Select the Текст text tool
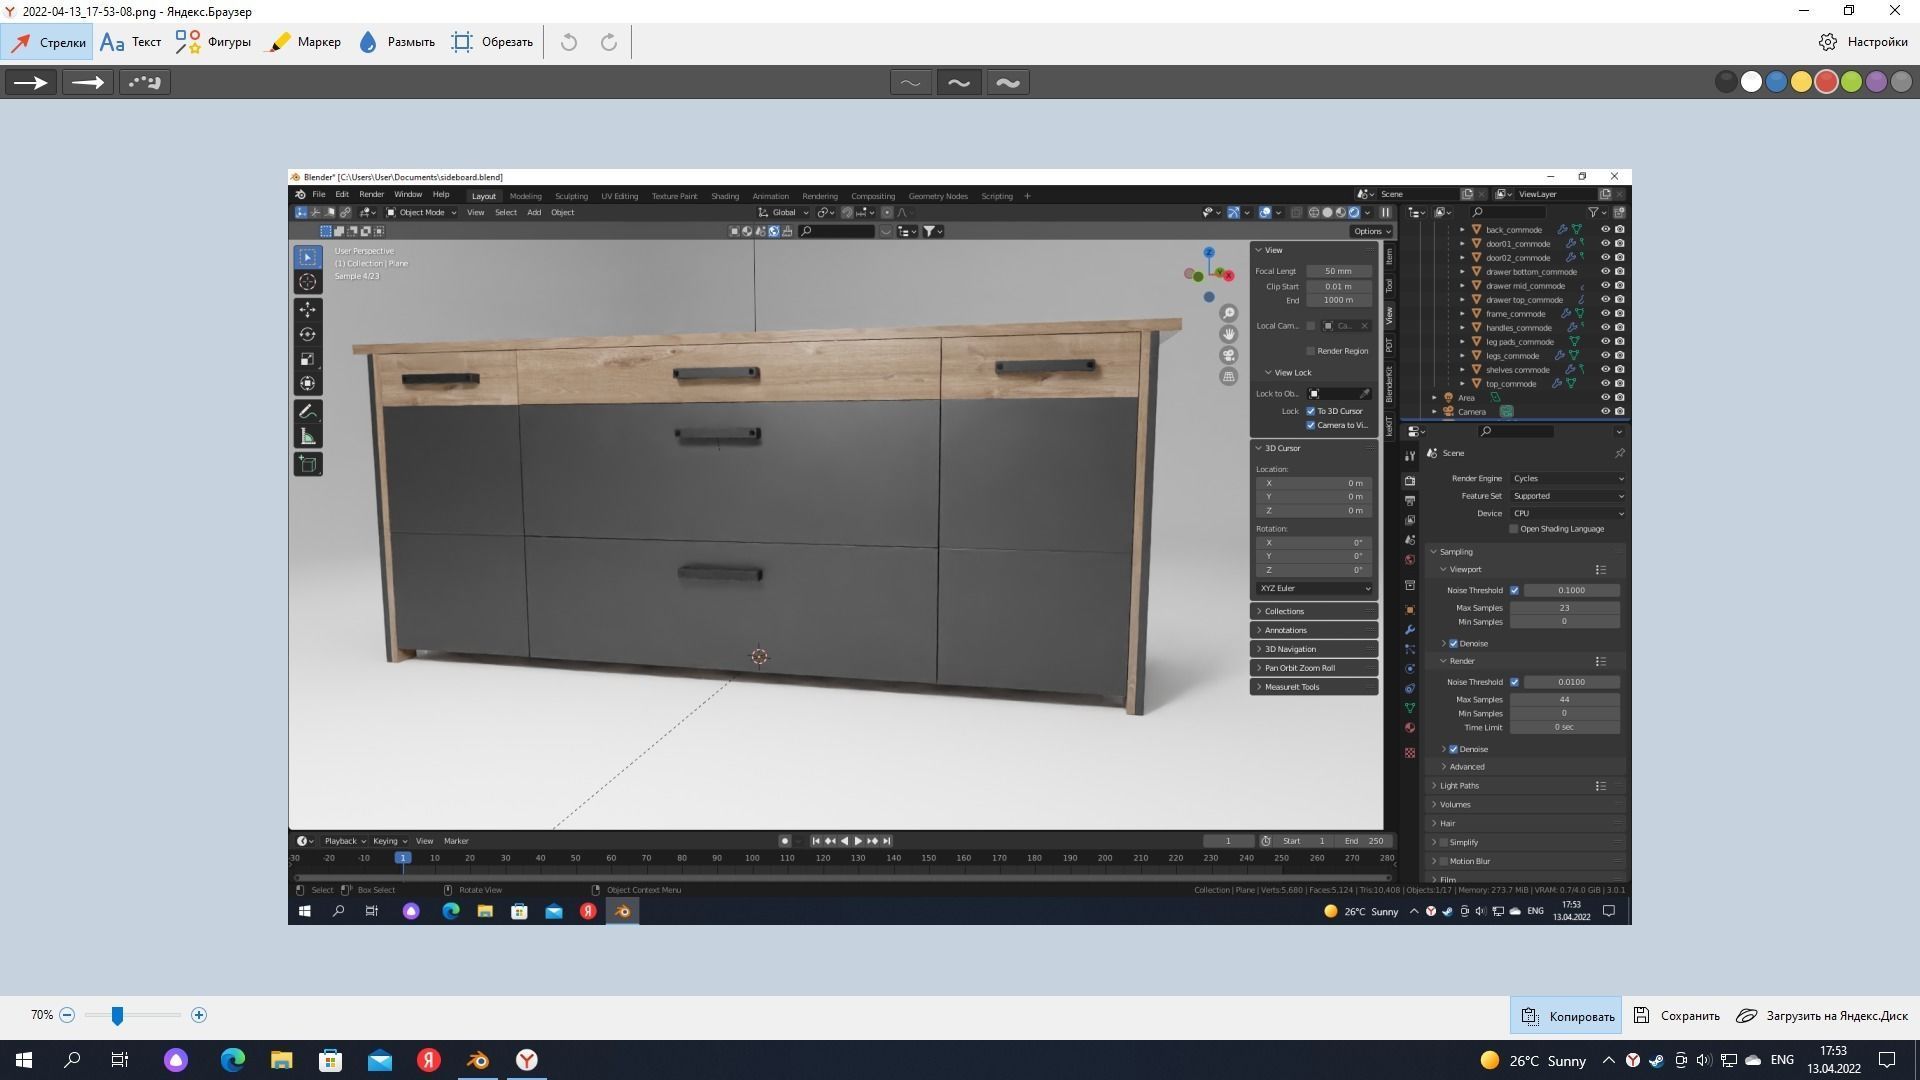 (131, 42)
